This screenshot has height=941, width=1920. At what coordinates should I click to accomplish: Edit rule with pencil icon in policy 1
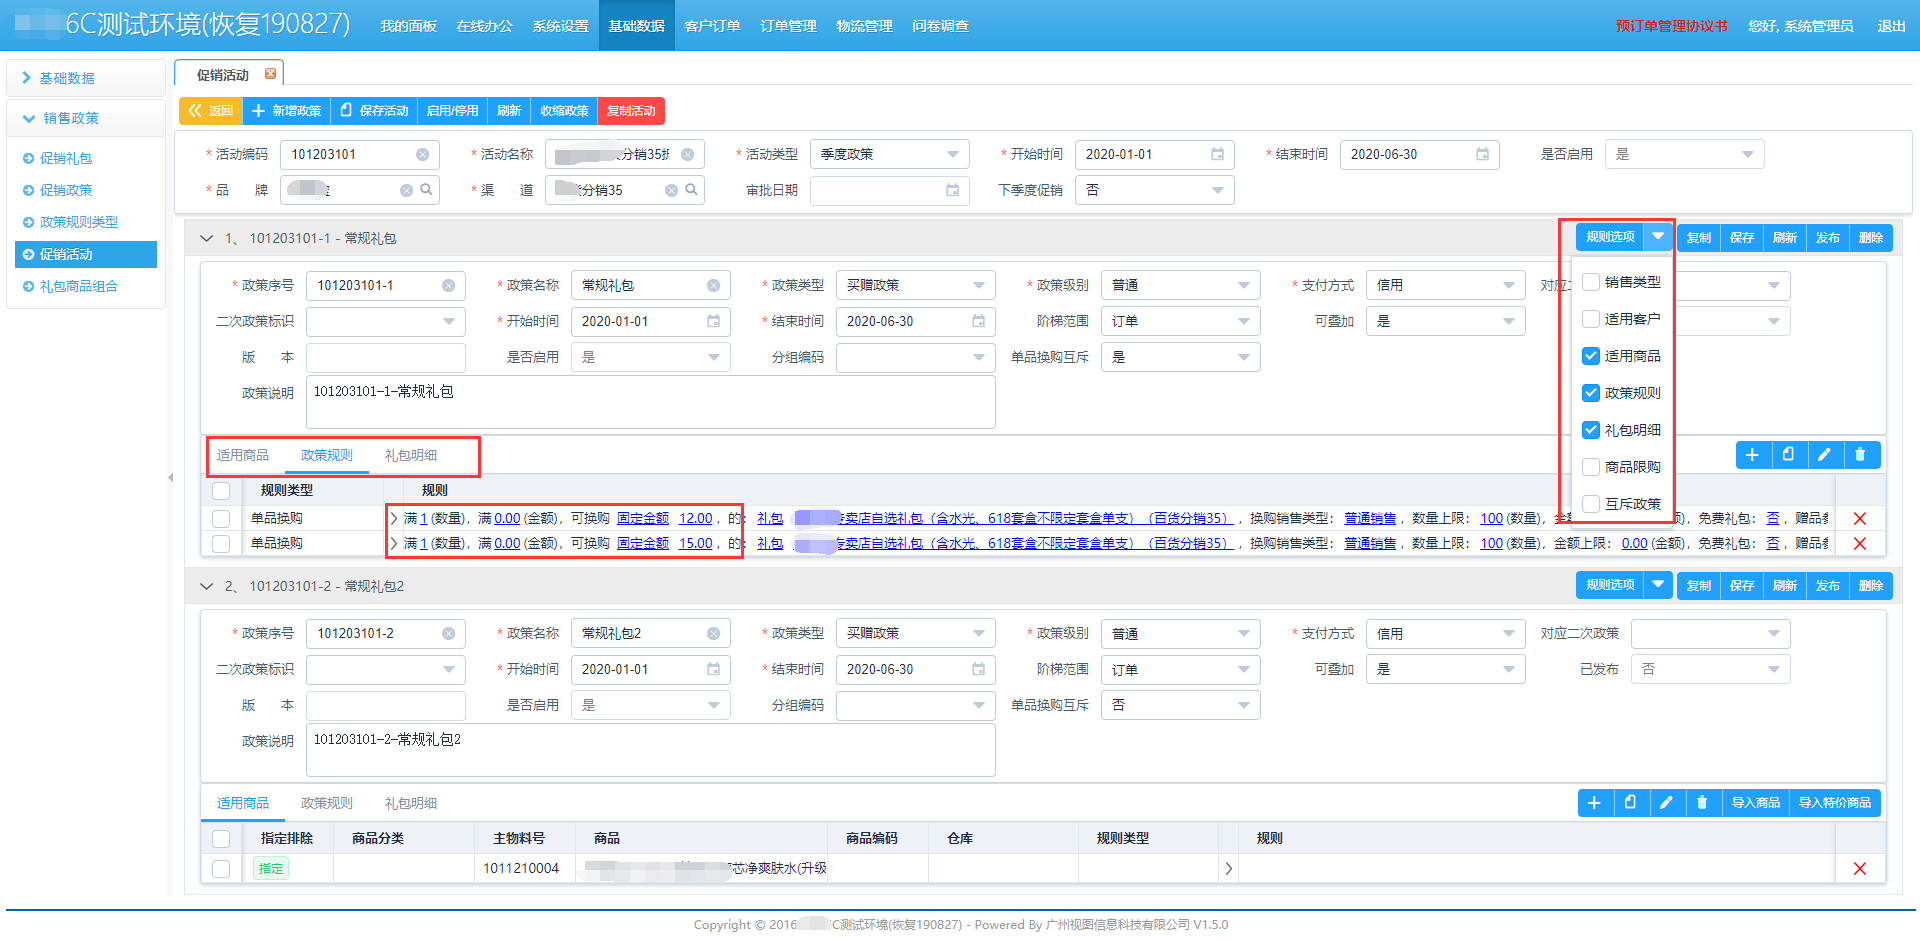click(x=1824, y=455)
